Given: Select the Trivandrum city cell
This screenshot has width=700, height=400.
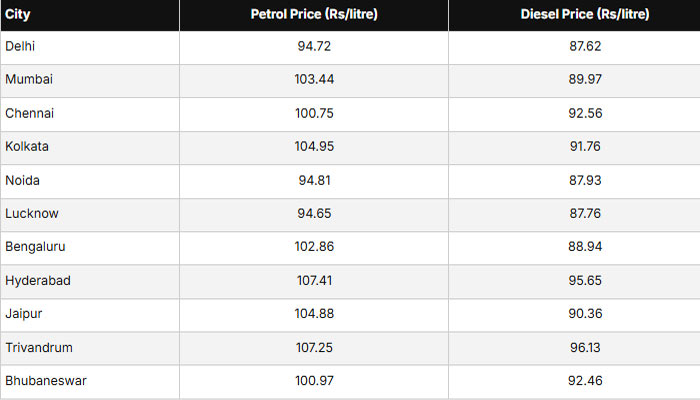Looking at the screenshot, I should click(x=38, y=347).
